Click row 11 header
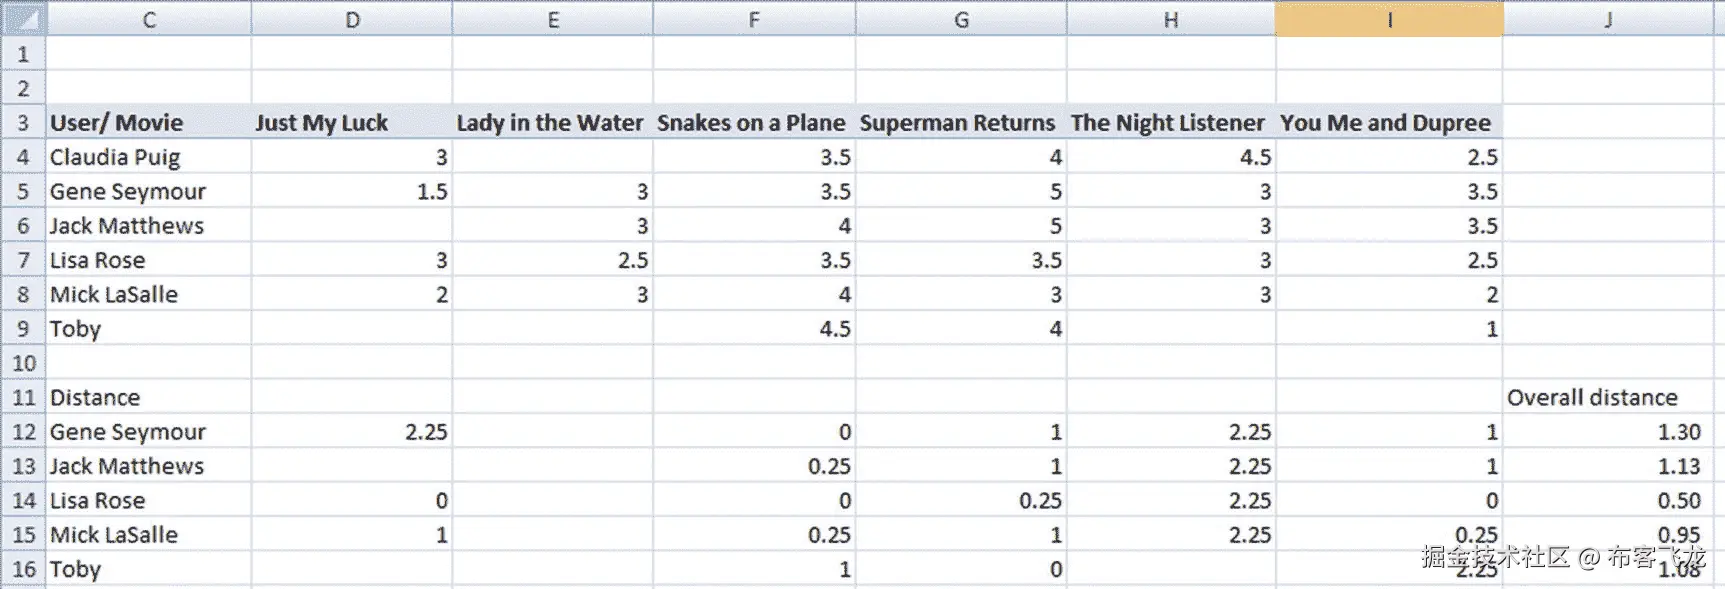Screen dimensions: 1725x589 click(x=23, y=398)
